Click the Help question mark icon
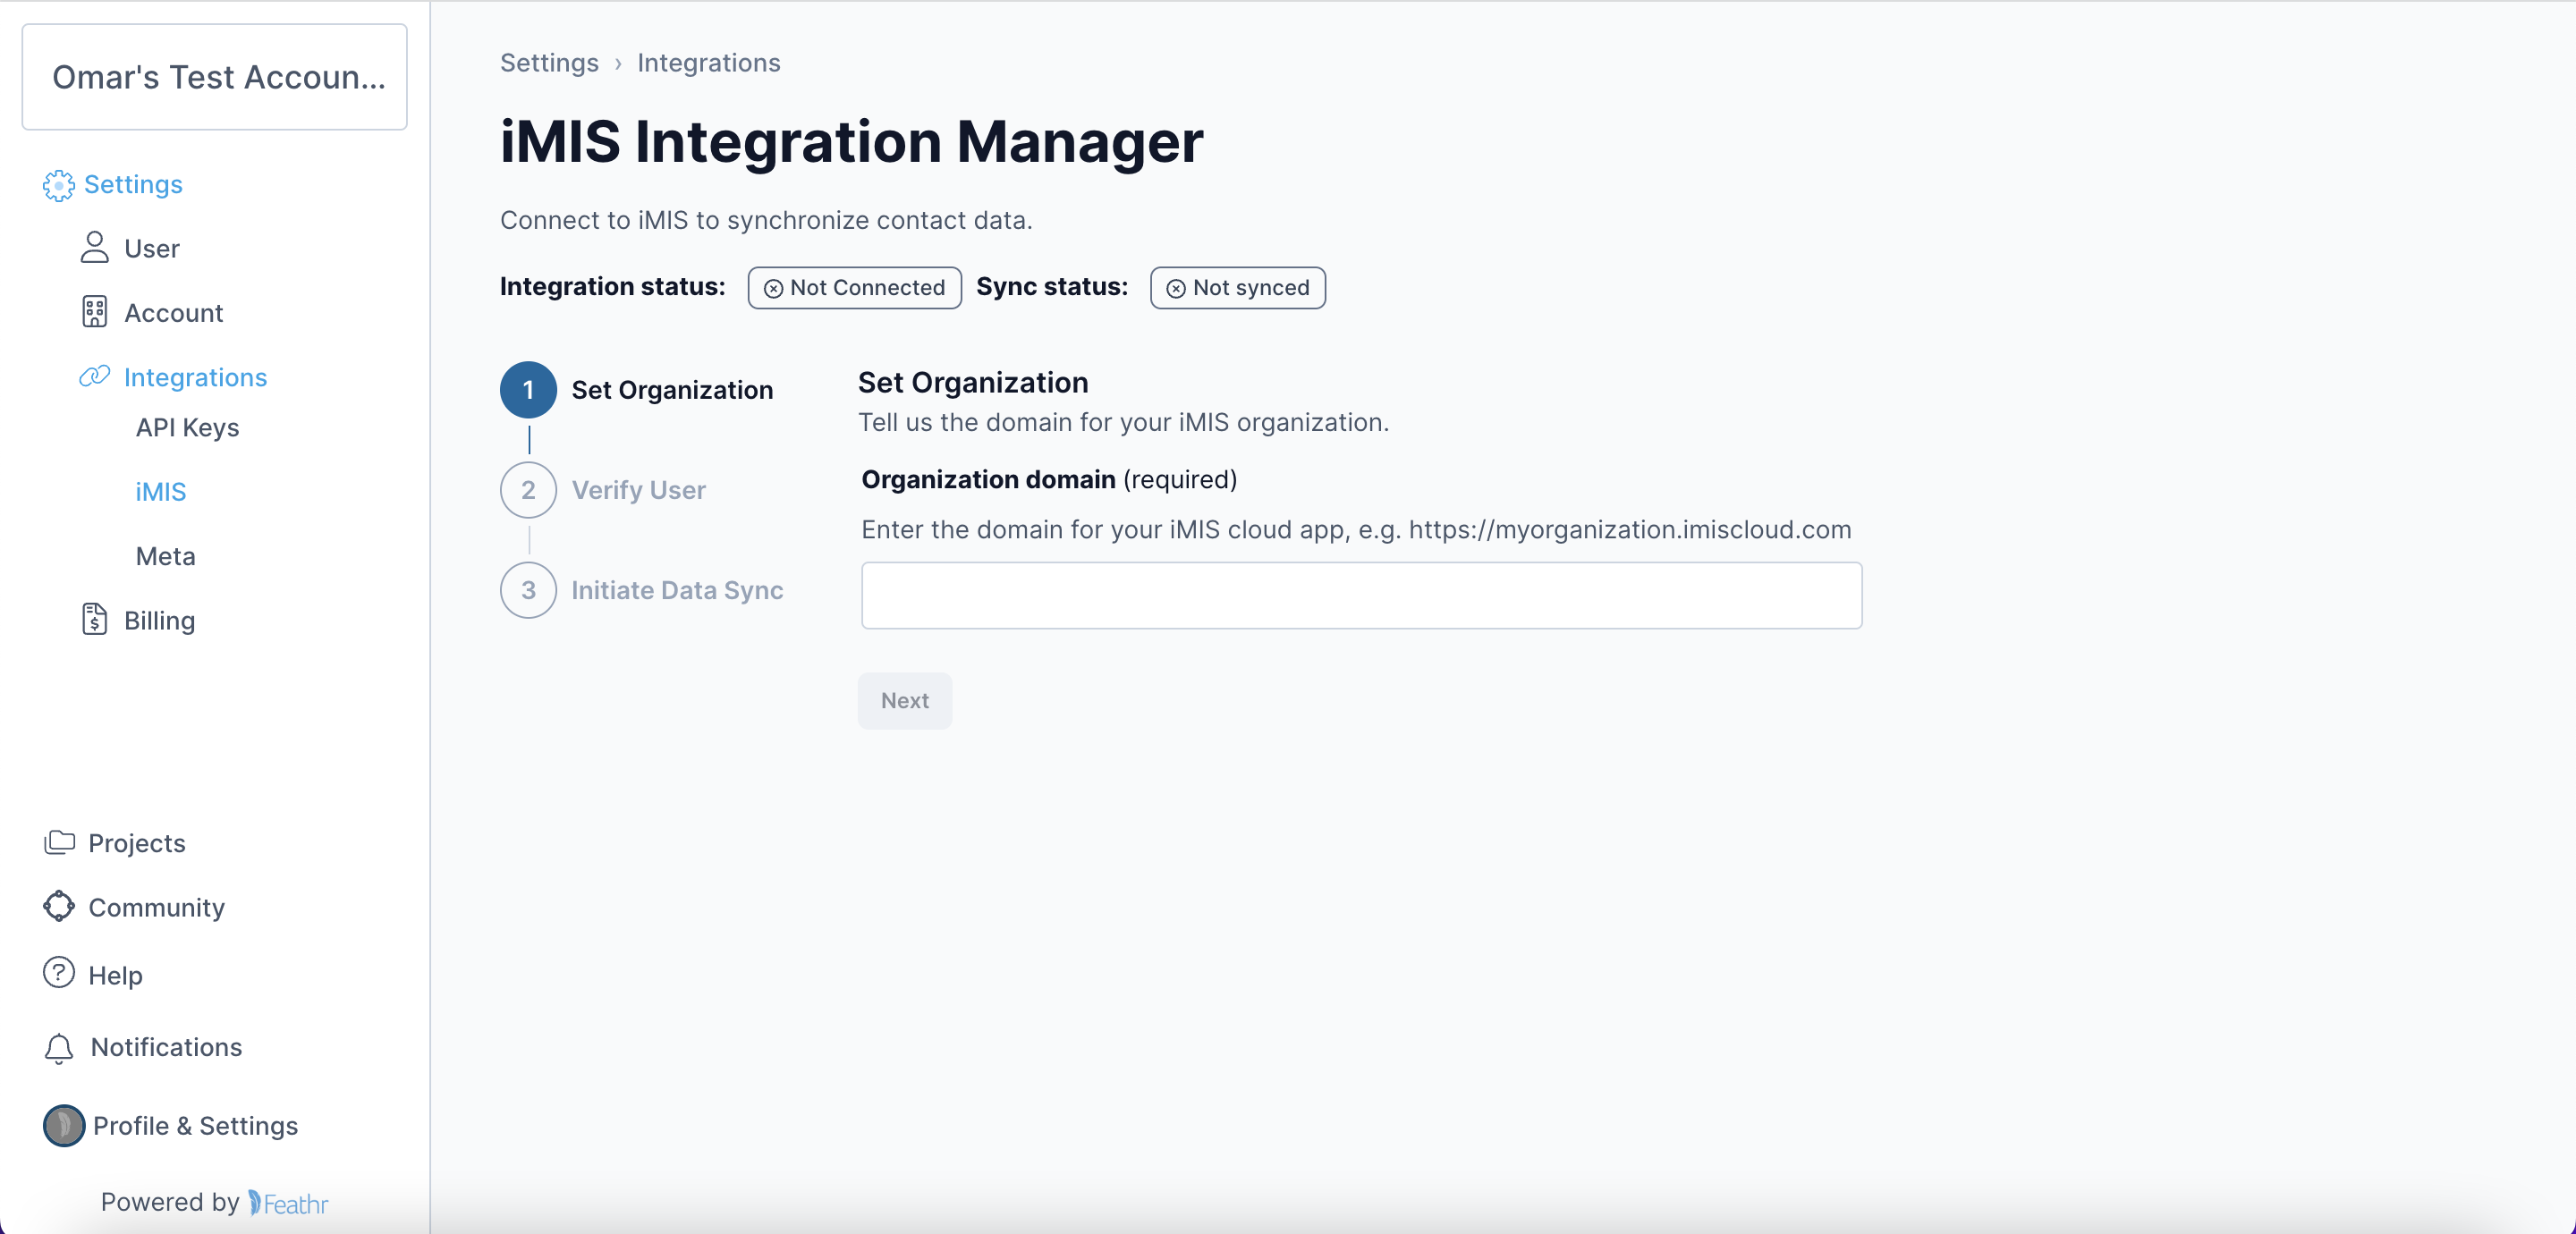This screenshot has width=2576, height=1234. [x=57, y=974]
